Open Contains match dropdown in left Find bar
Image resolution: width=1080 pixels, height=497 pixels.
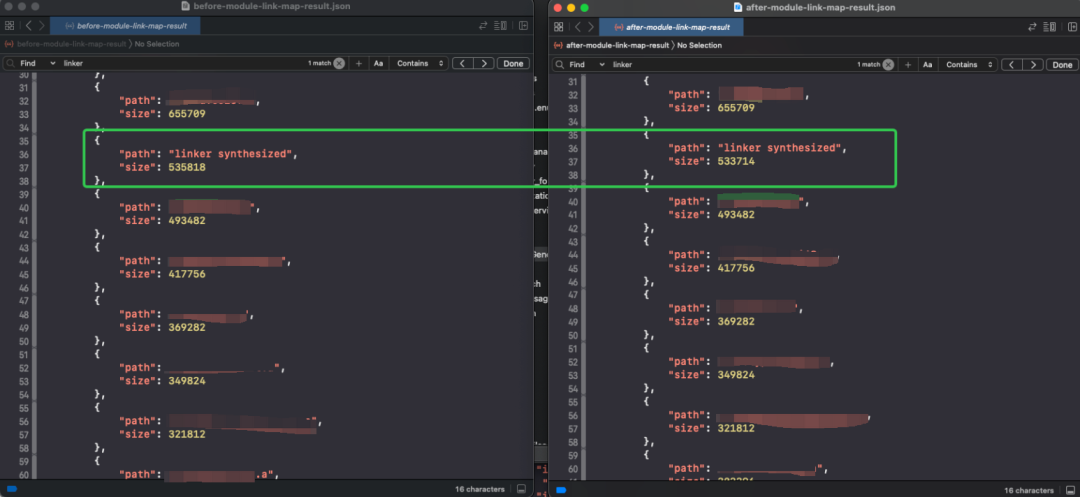(x=419, y=63)
